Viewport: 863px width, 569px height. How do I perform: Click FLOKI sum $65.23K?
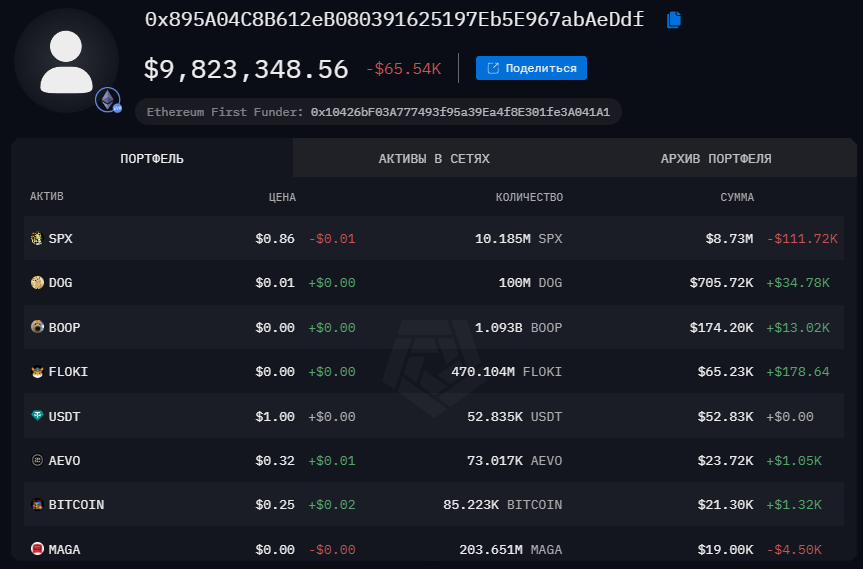pyautogui.click(x=725, y=372)
